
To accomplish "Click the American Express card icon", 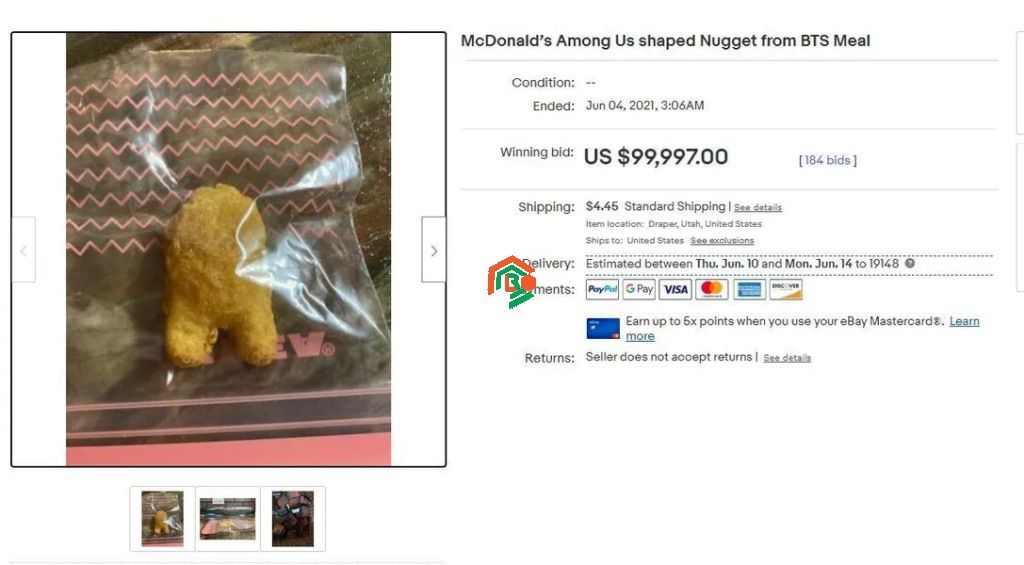I will coord(749,289).
